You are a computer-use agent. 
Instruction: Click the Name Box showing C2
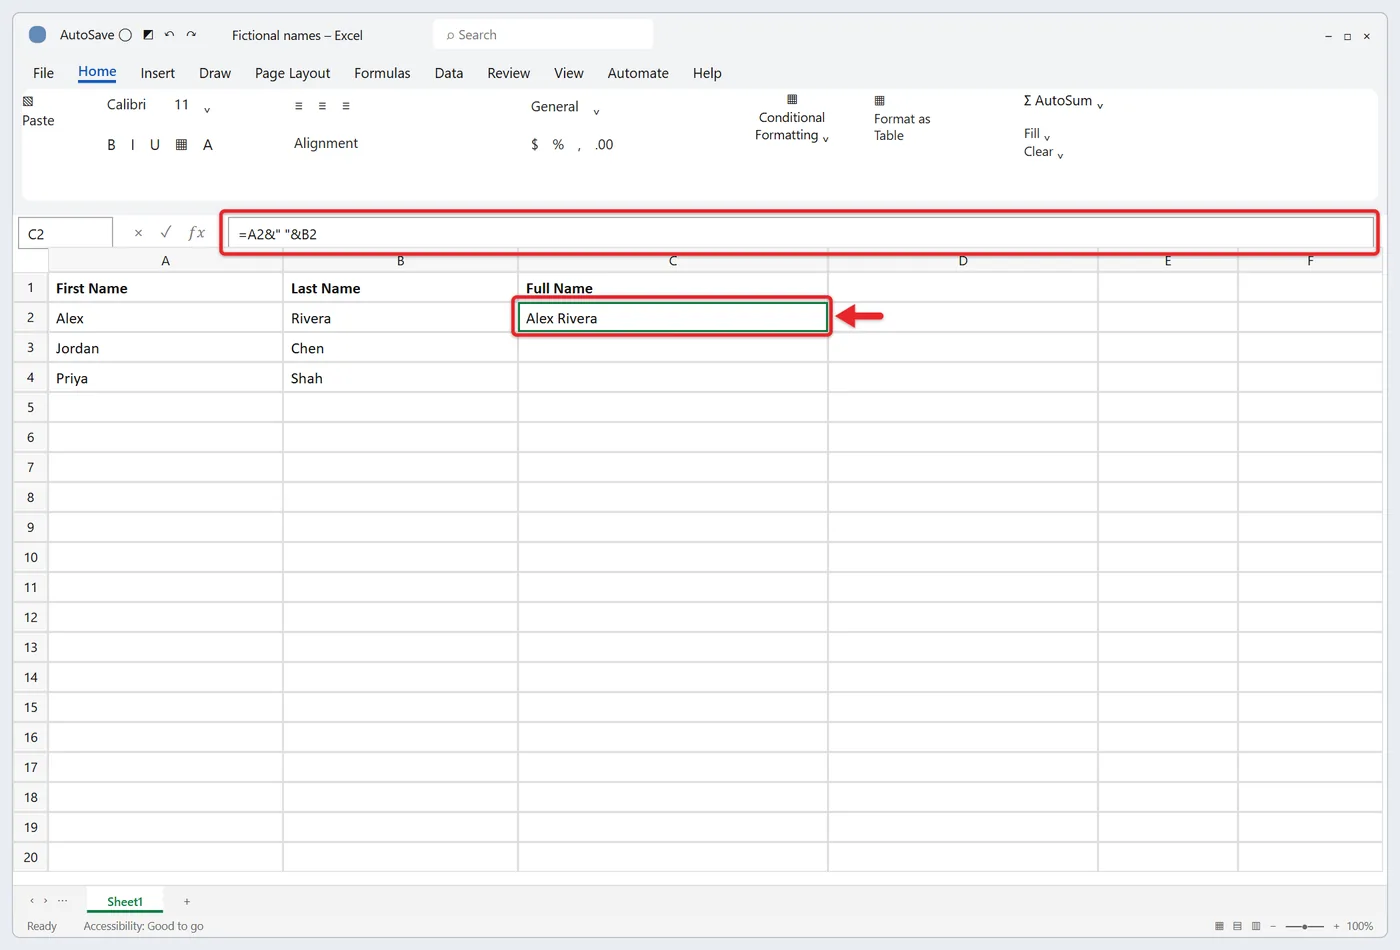click(65, 234)
